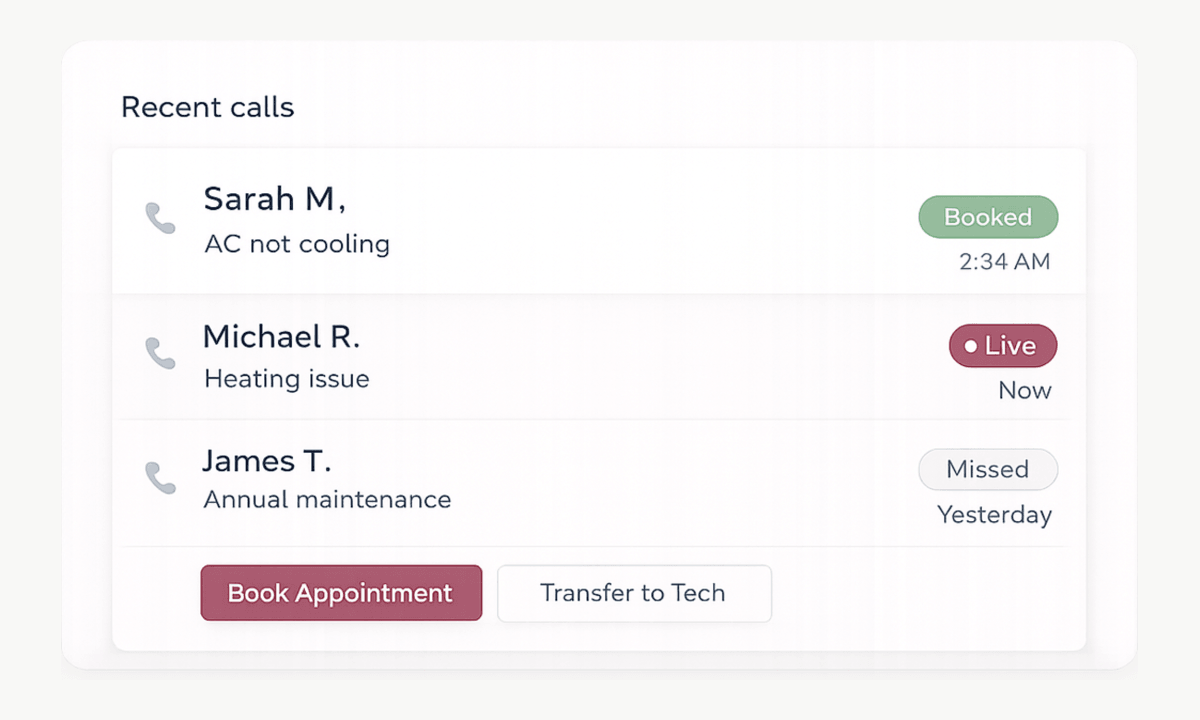Click the phone icon next to Michael R.
The image size is (1200, 720).
pyautogui.click(x=160, y=352)
